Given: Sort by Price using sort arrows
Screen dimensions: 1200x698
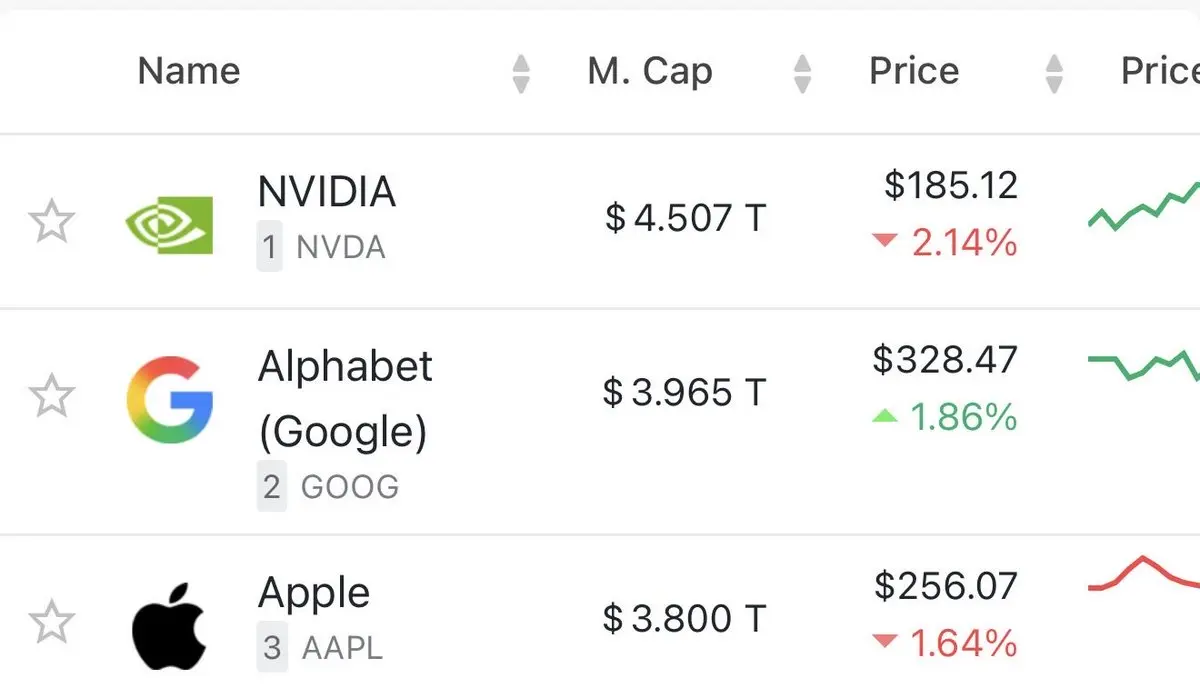Looking at the screenshot, I should coord(1053,74).
